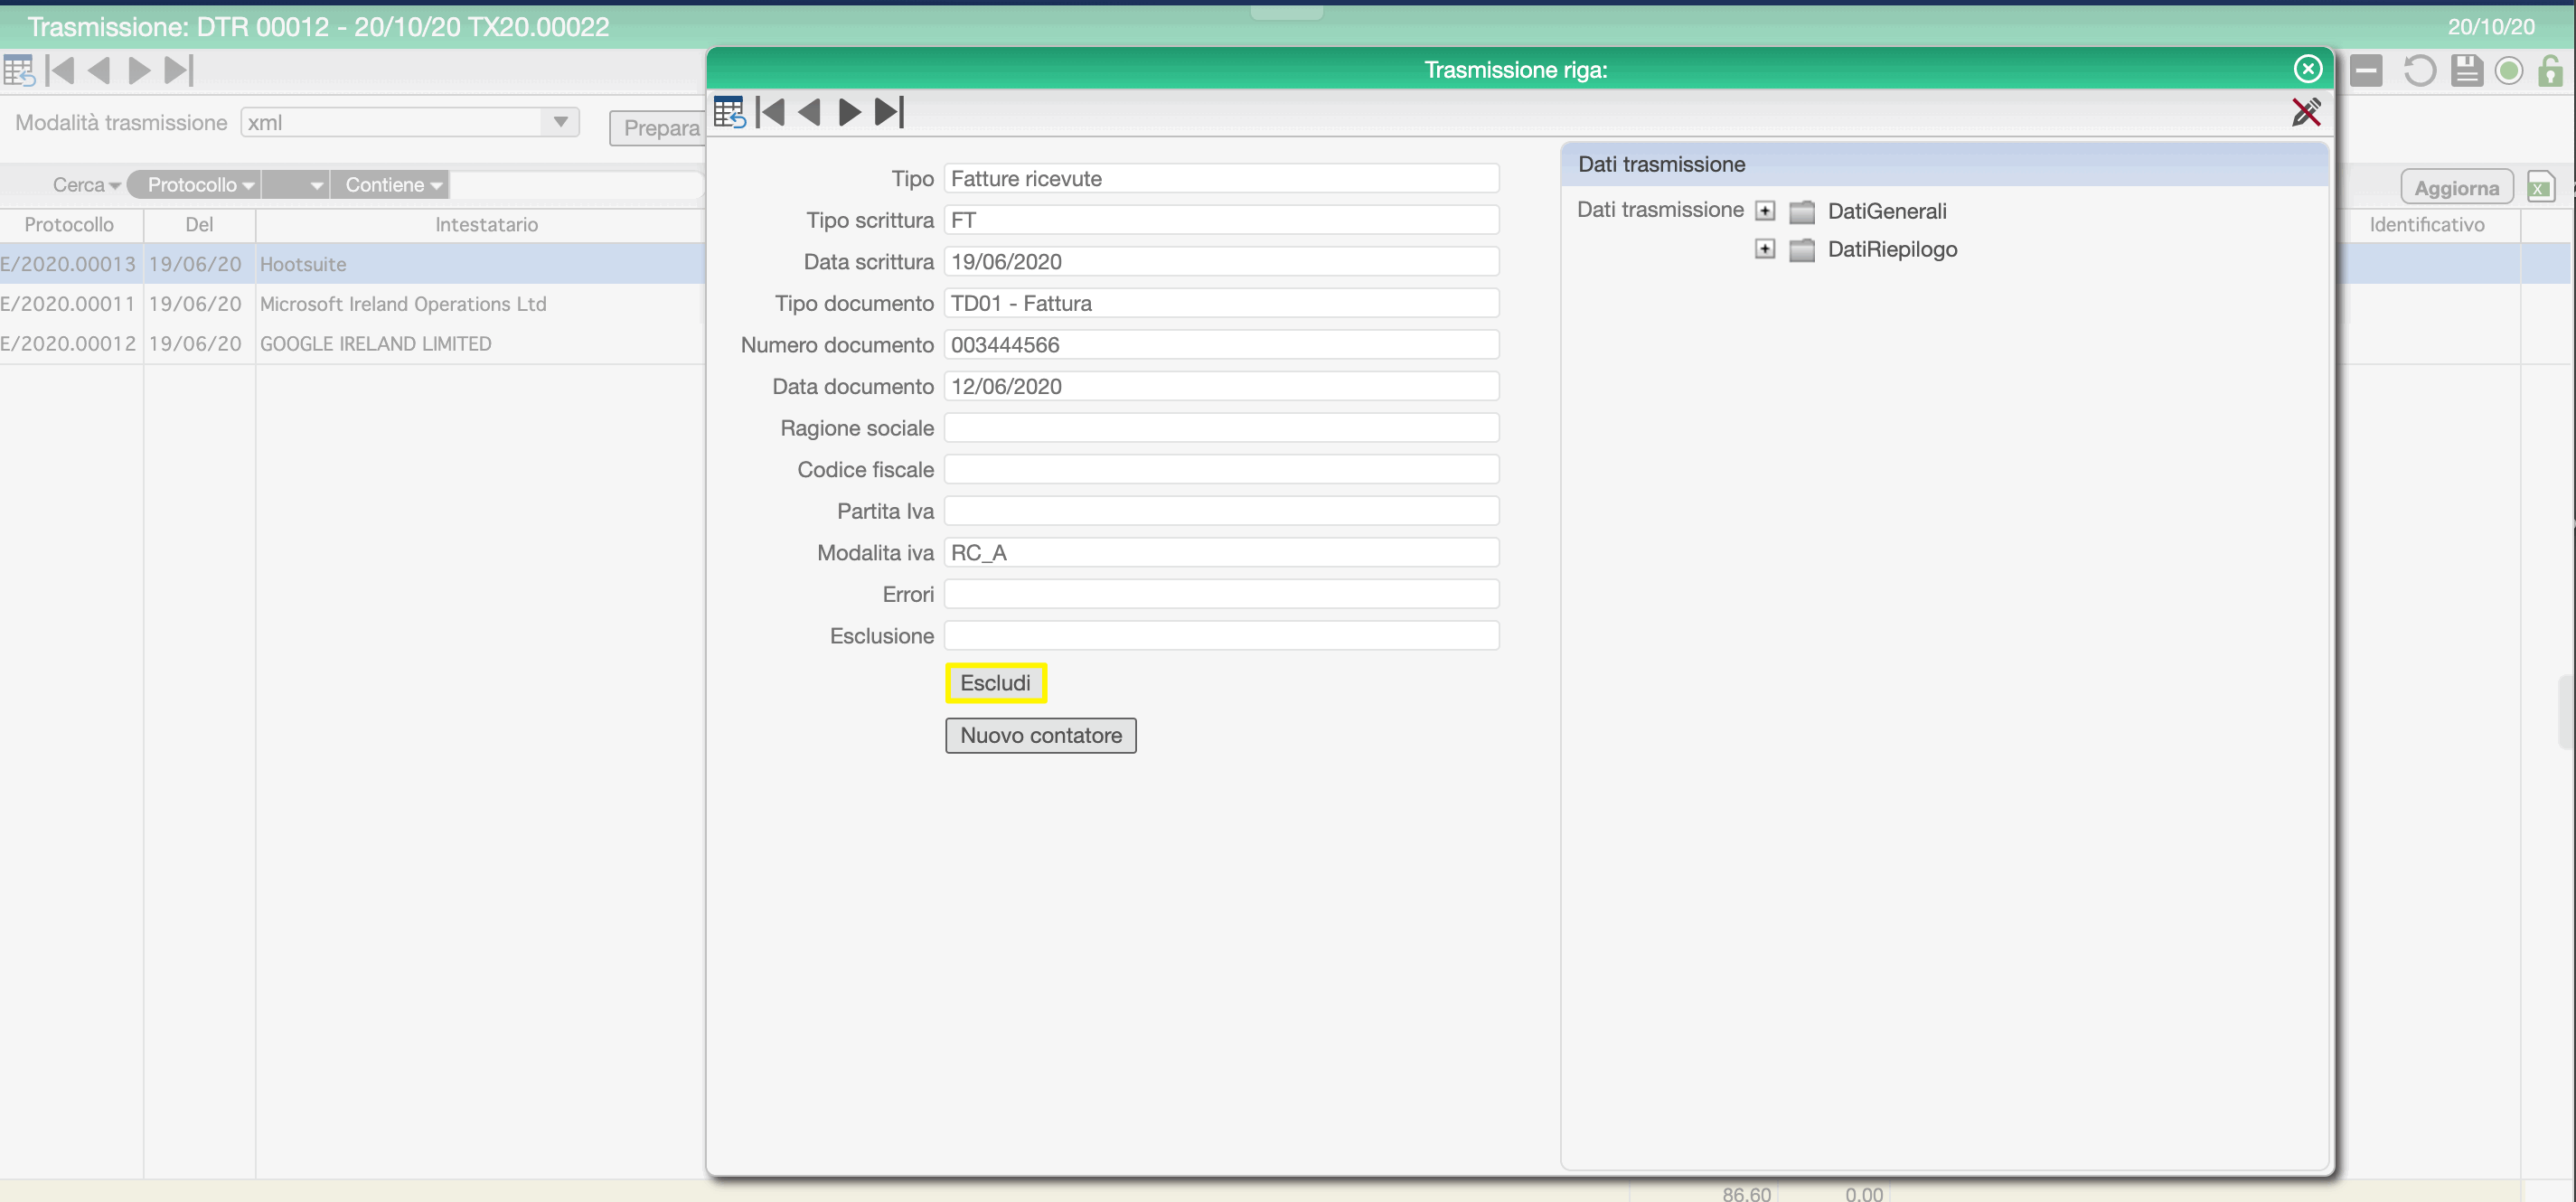
Task: Click the Data scrittura field
Action: 1221,261
